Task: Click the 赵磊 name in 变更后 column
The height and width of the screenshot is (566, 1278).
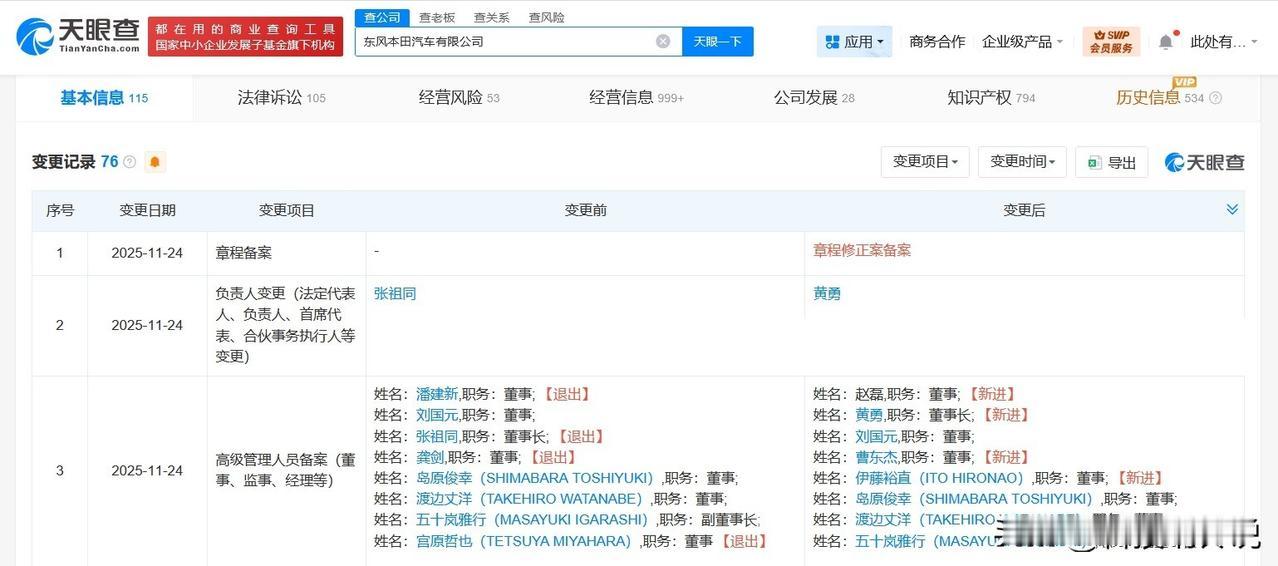Action: tap(869, 394)
